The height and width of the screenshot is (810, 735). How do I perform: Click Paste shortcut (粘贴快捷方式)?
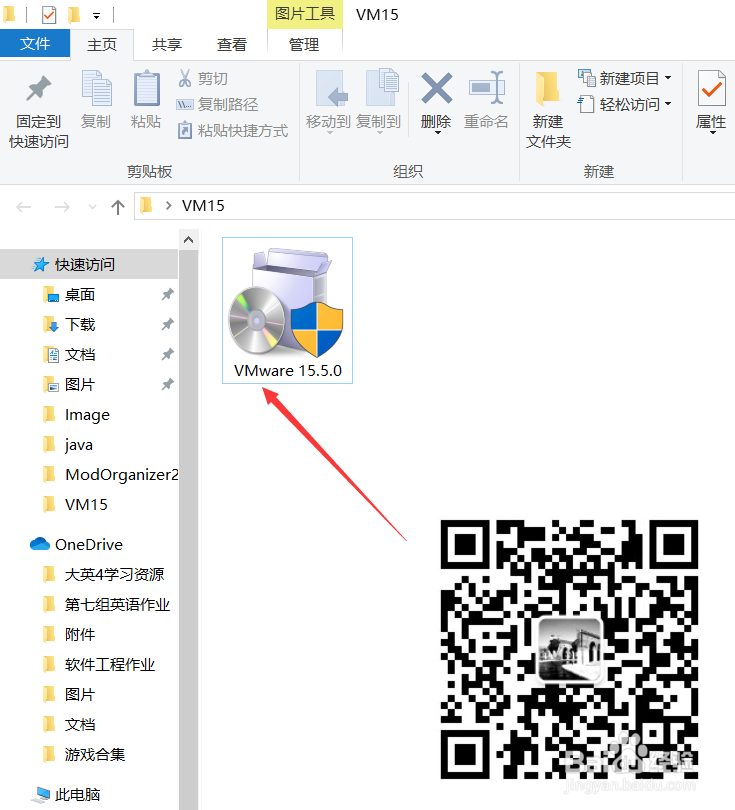tap(232, 130)
